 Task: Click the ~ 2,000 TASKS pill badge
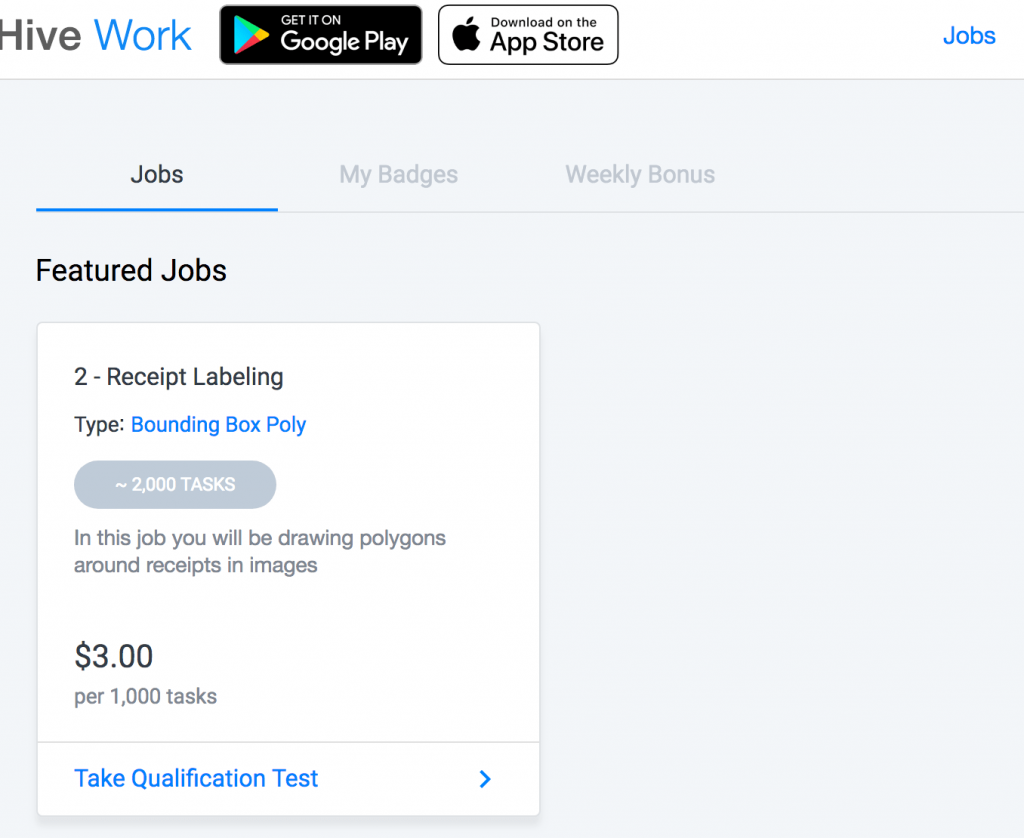pyautogui.click(x=175, y=485)
